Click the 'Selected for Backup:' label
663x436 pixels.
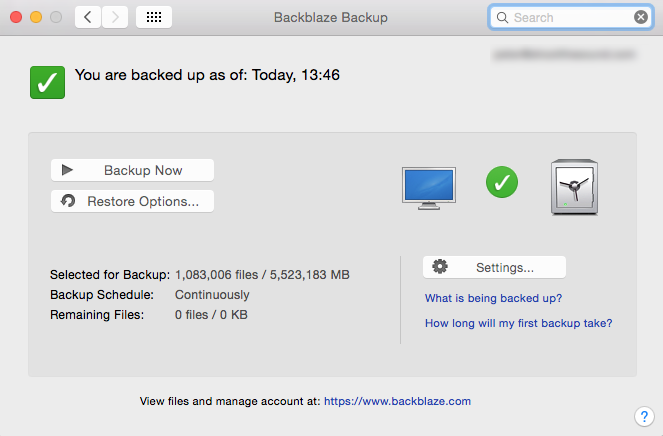[x=110, y=275]
